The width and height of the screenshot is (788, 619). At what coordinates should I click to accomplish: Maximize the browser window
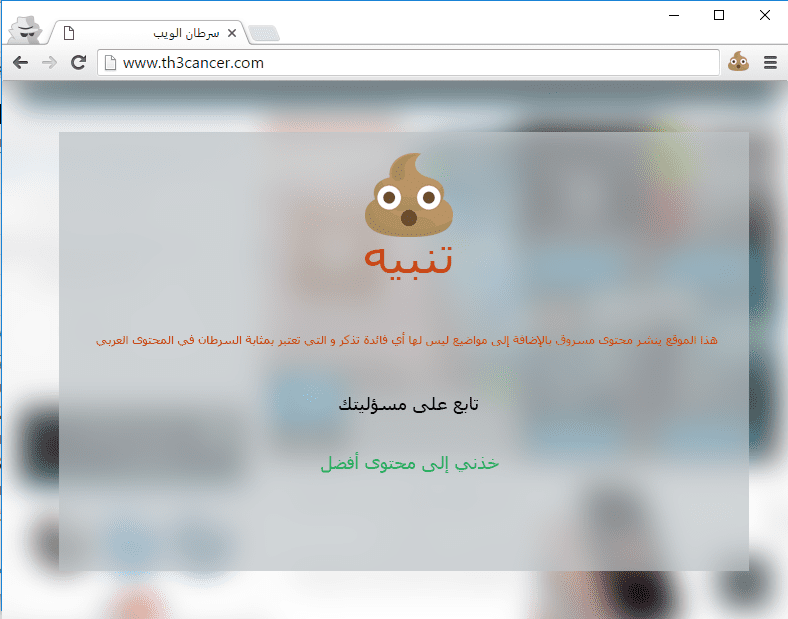tap(719, 16)
